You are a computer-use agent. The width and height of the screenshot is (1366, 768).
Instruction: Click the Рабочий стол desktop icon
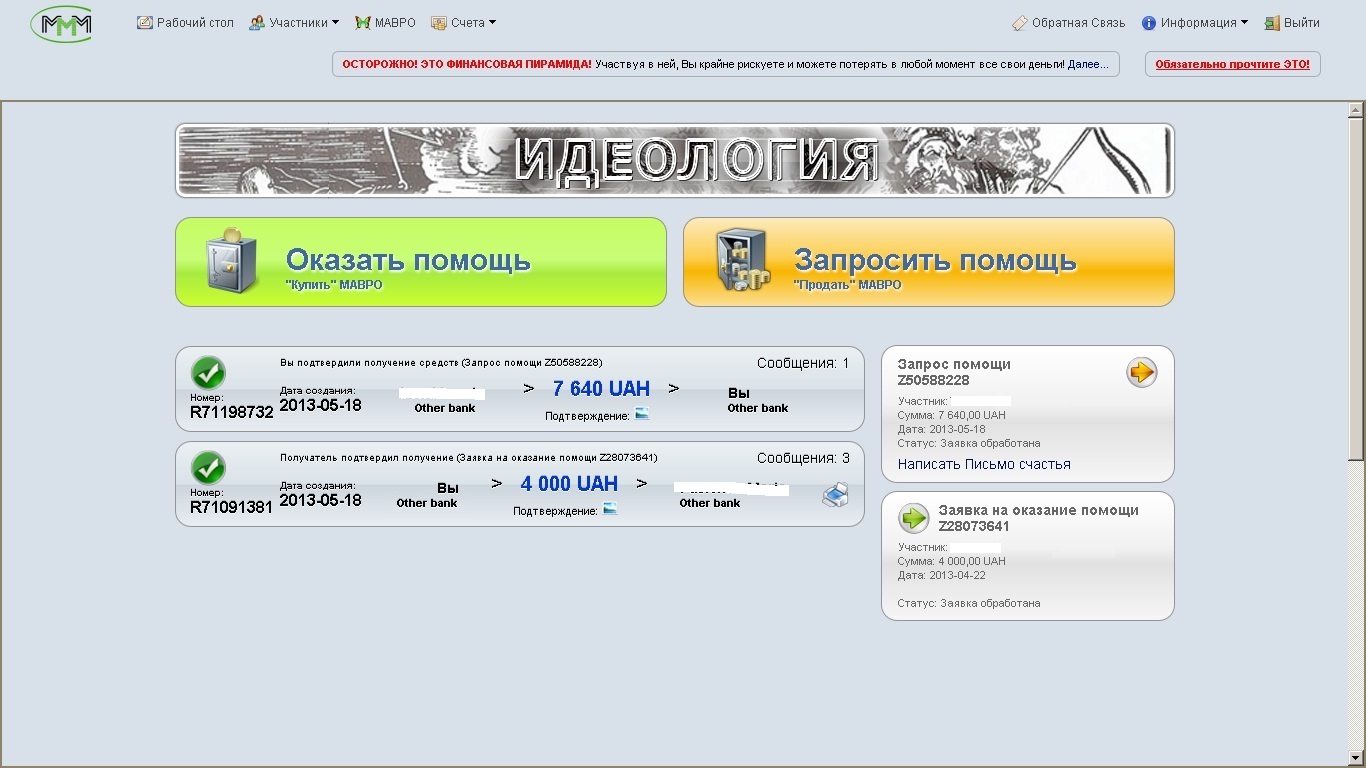[x=145, y=23]
